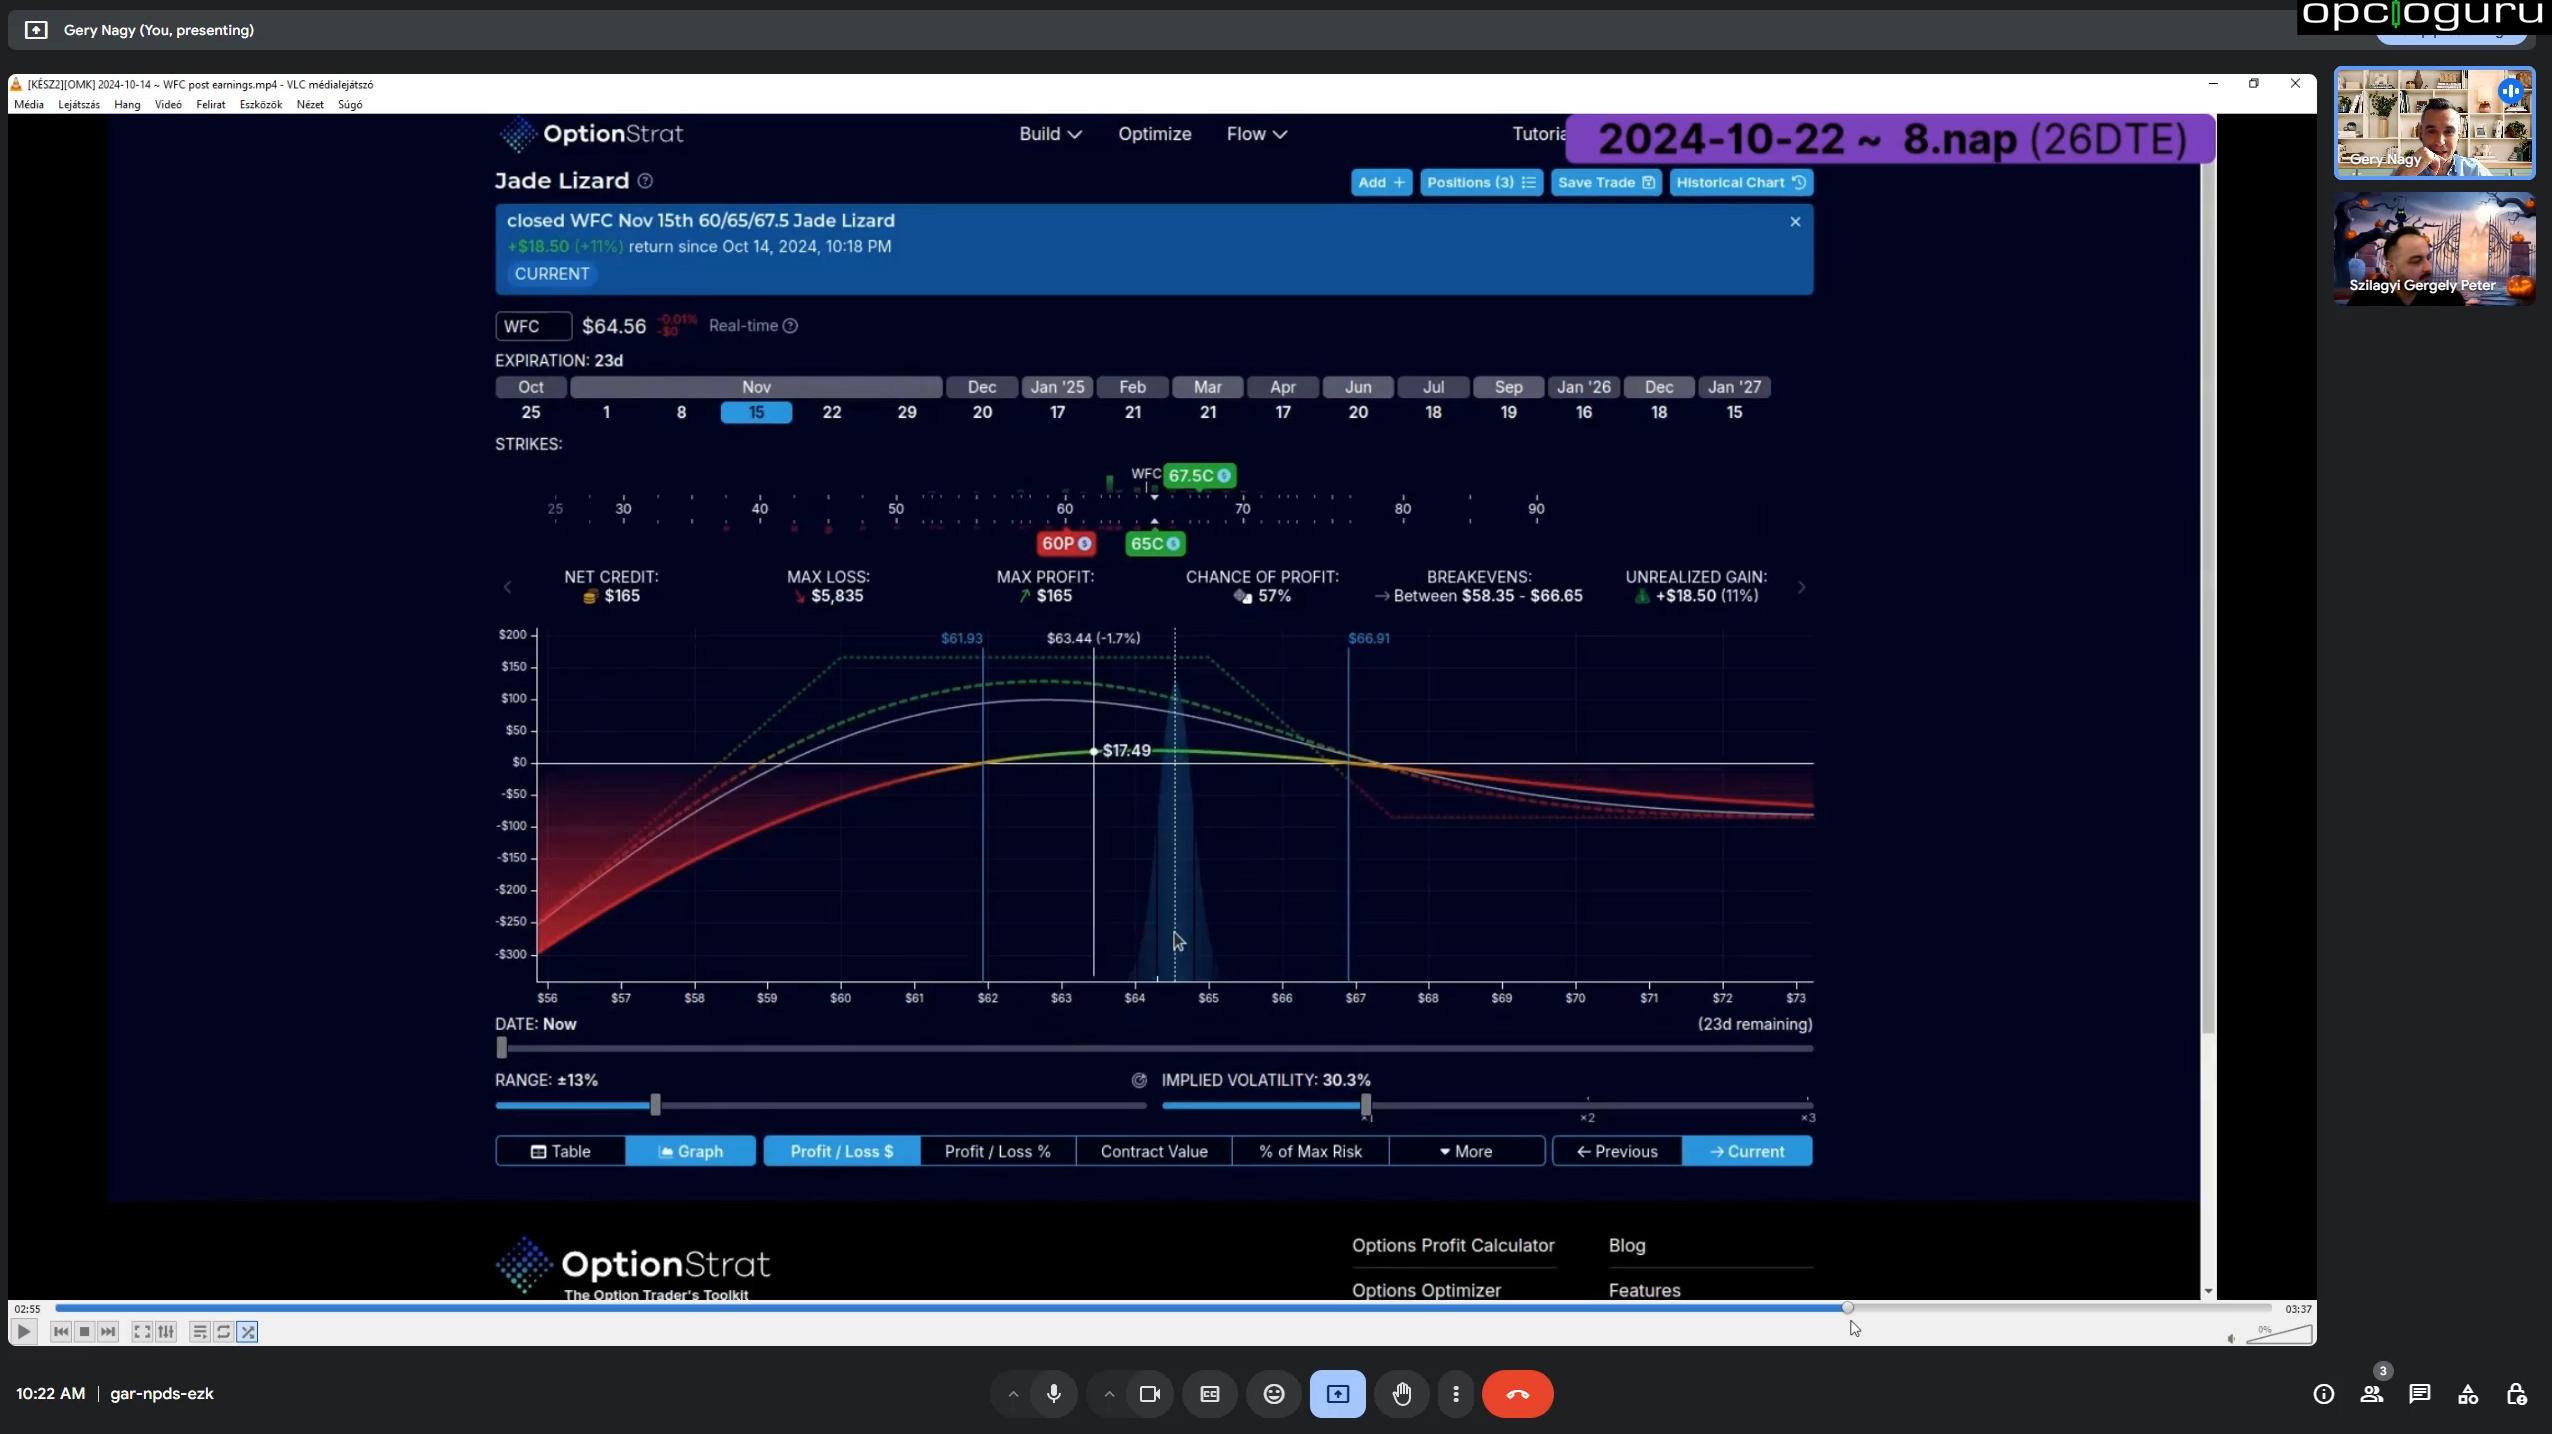Click the 65C strike marker
The width and height of the screenshot is (2552, 1434).
1155,543
